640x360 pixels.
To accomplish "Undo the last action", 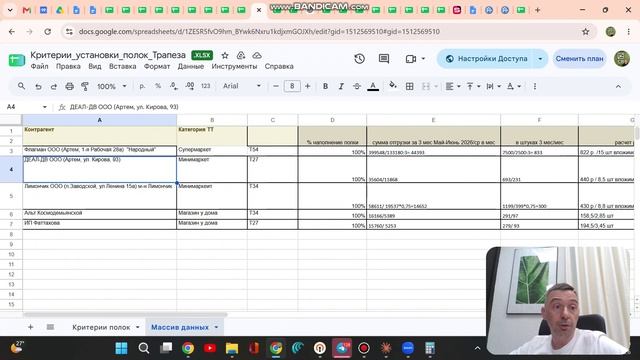I will [38, 87].
